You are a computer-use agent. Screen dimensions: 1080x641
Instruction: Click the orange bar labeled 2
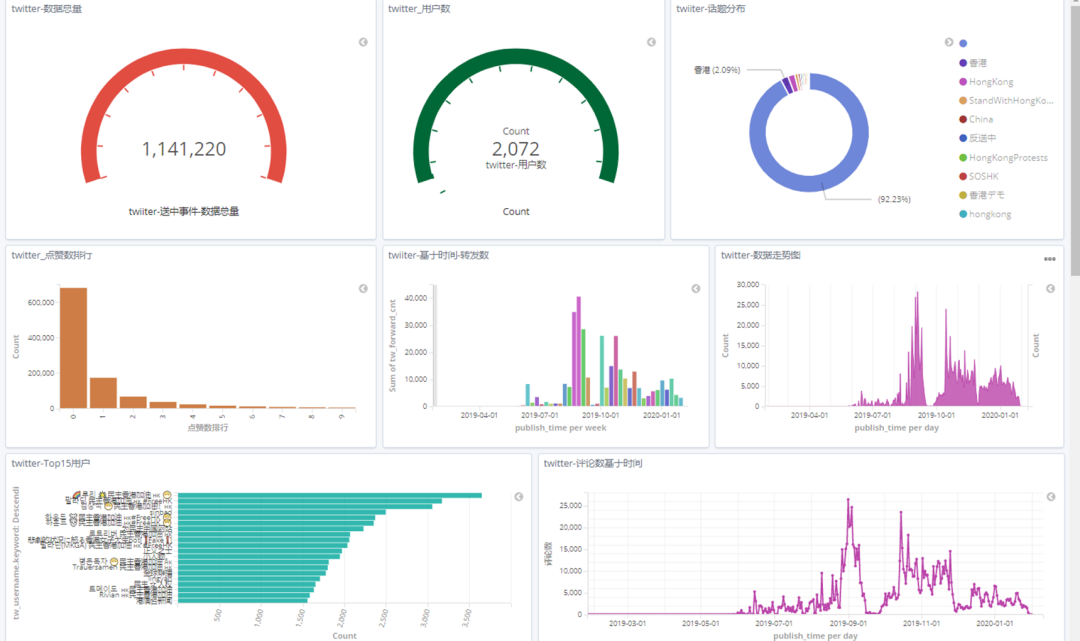(133, 403)
